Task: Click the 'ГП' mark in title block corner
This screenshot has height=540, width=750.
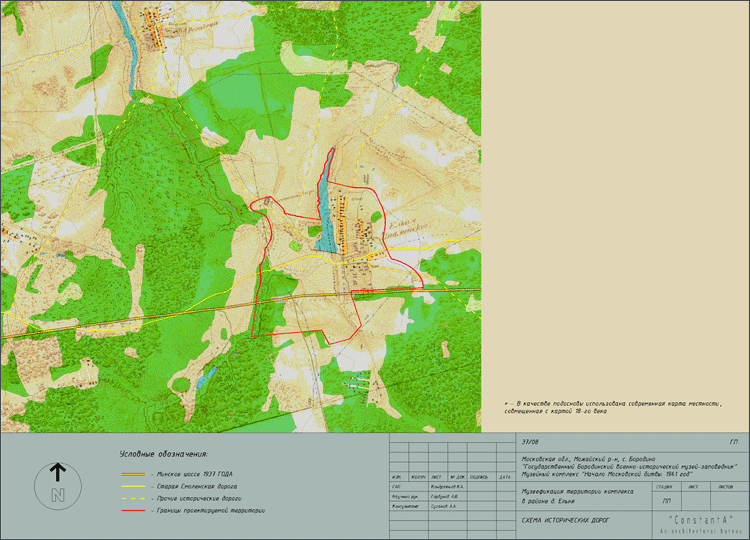Action: tap(735, 441)
